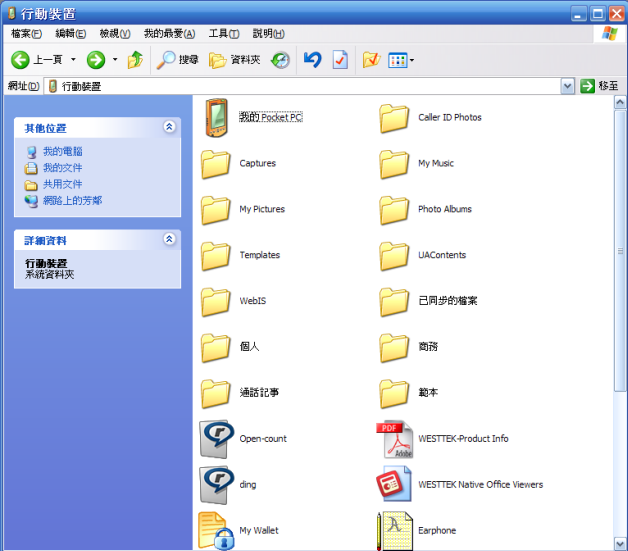This screenshot has width=628, height=551.
Task: Click the document checkmark toolbar icon
Action: point(340,60)
